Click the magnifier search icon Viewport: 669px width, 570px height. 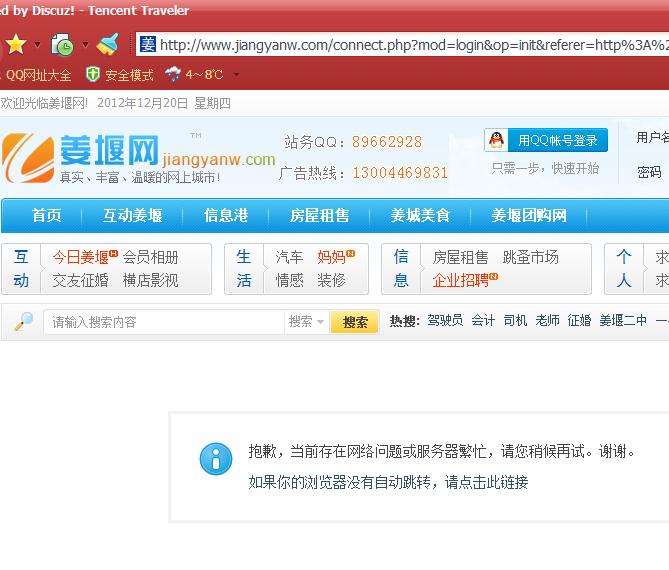tap(24, 321)
